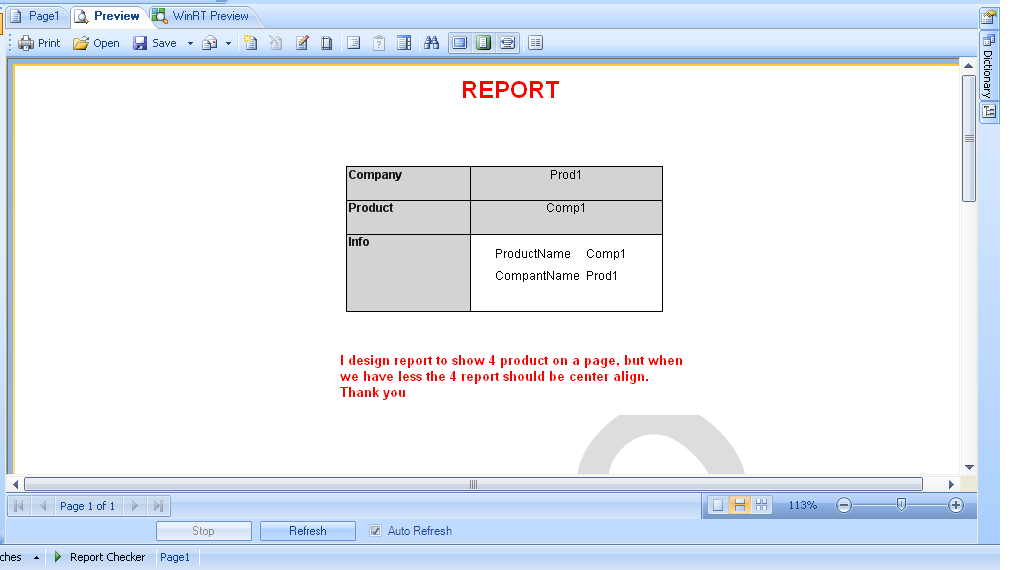This screenshot has width=1024, height=570.
Task: Click the ProductName label in Info
Action: pyautogui.click(x=533, y=254)
